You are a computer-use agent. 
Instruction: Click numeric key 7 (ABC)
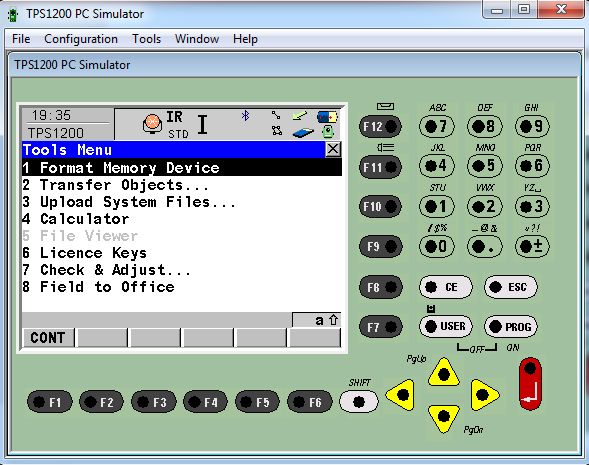coord(436,126)
